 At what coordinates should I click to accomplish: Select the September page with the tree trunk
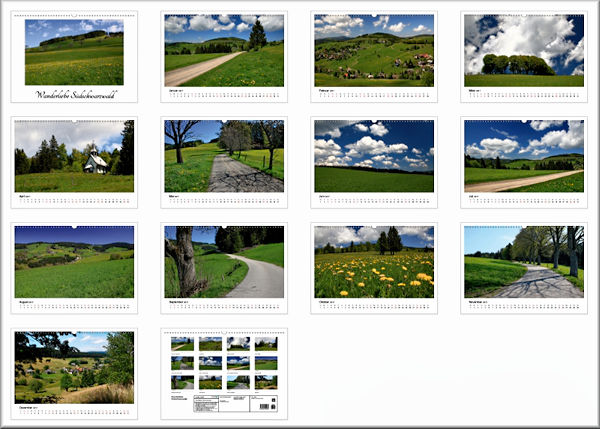pos(224,261)
